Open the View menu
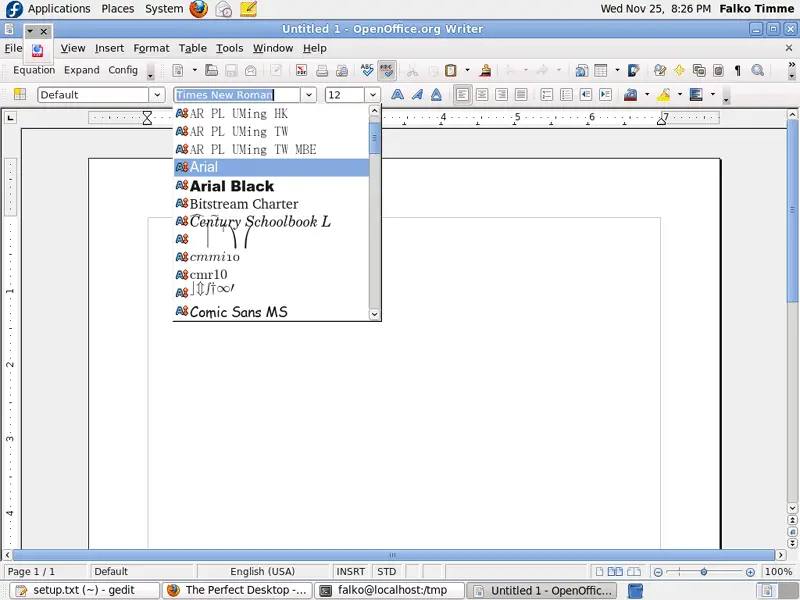The width and height of the screenshot is (800, 600). (73, 48)
